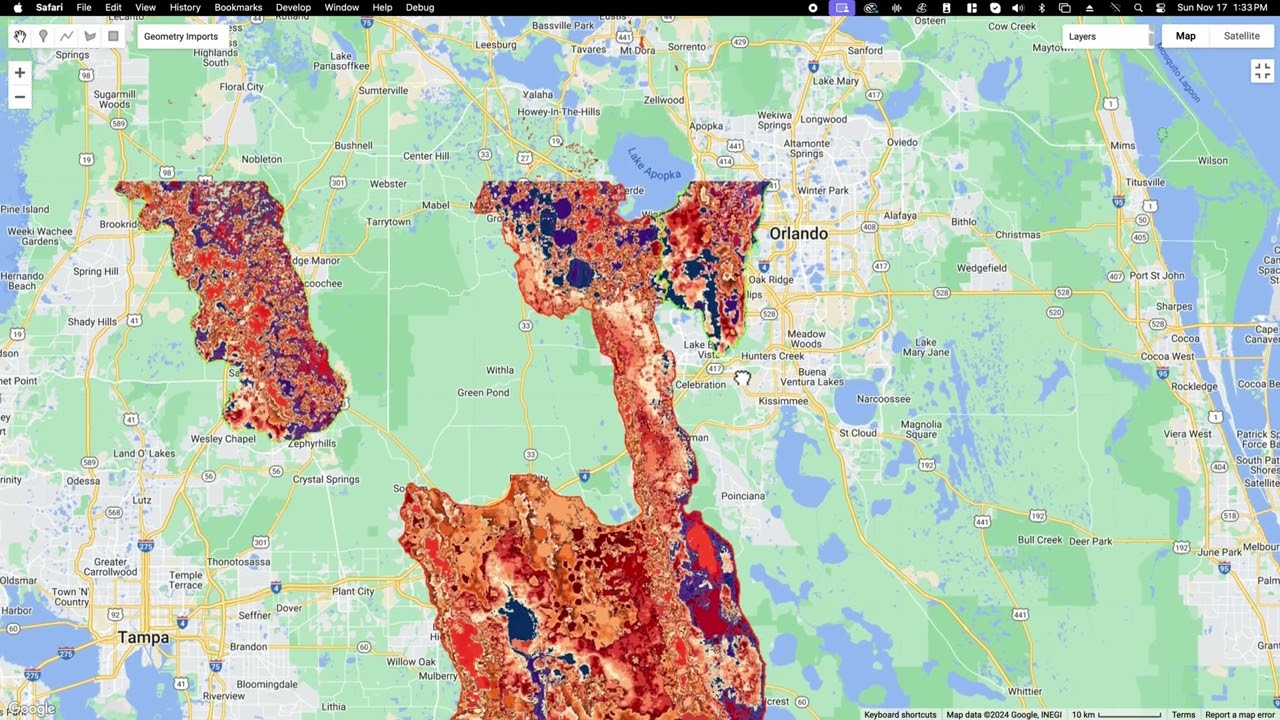
Task: Click the Lake Apopka label
Action: pyautogui.click(x=654, y=164)
